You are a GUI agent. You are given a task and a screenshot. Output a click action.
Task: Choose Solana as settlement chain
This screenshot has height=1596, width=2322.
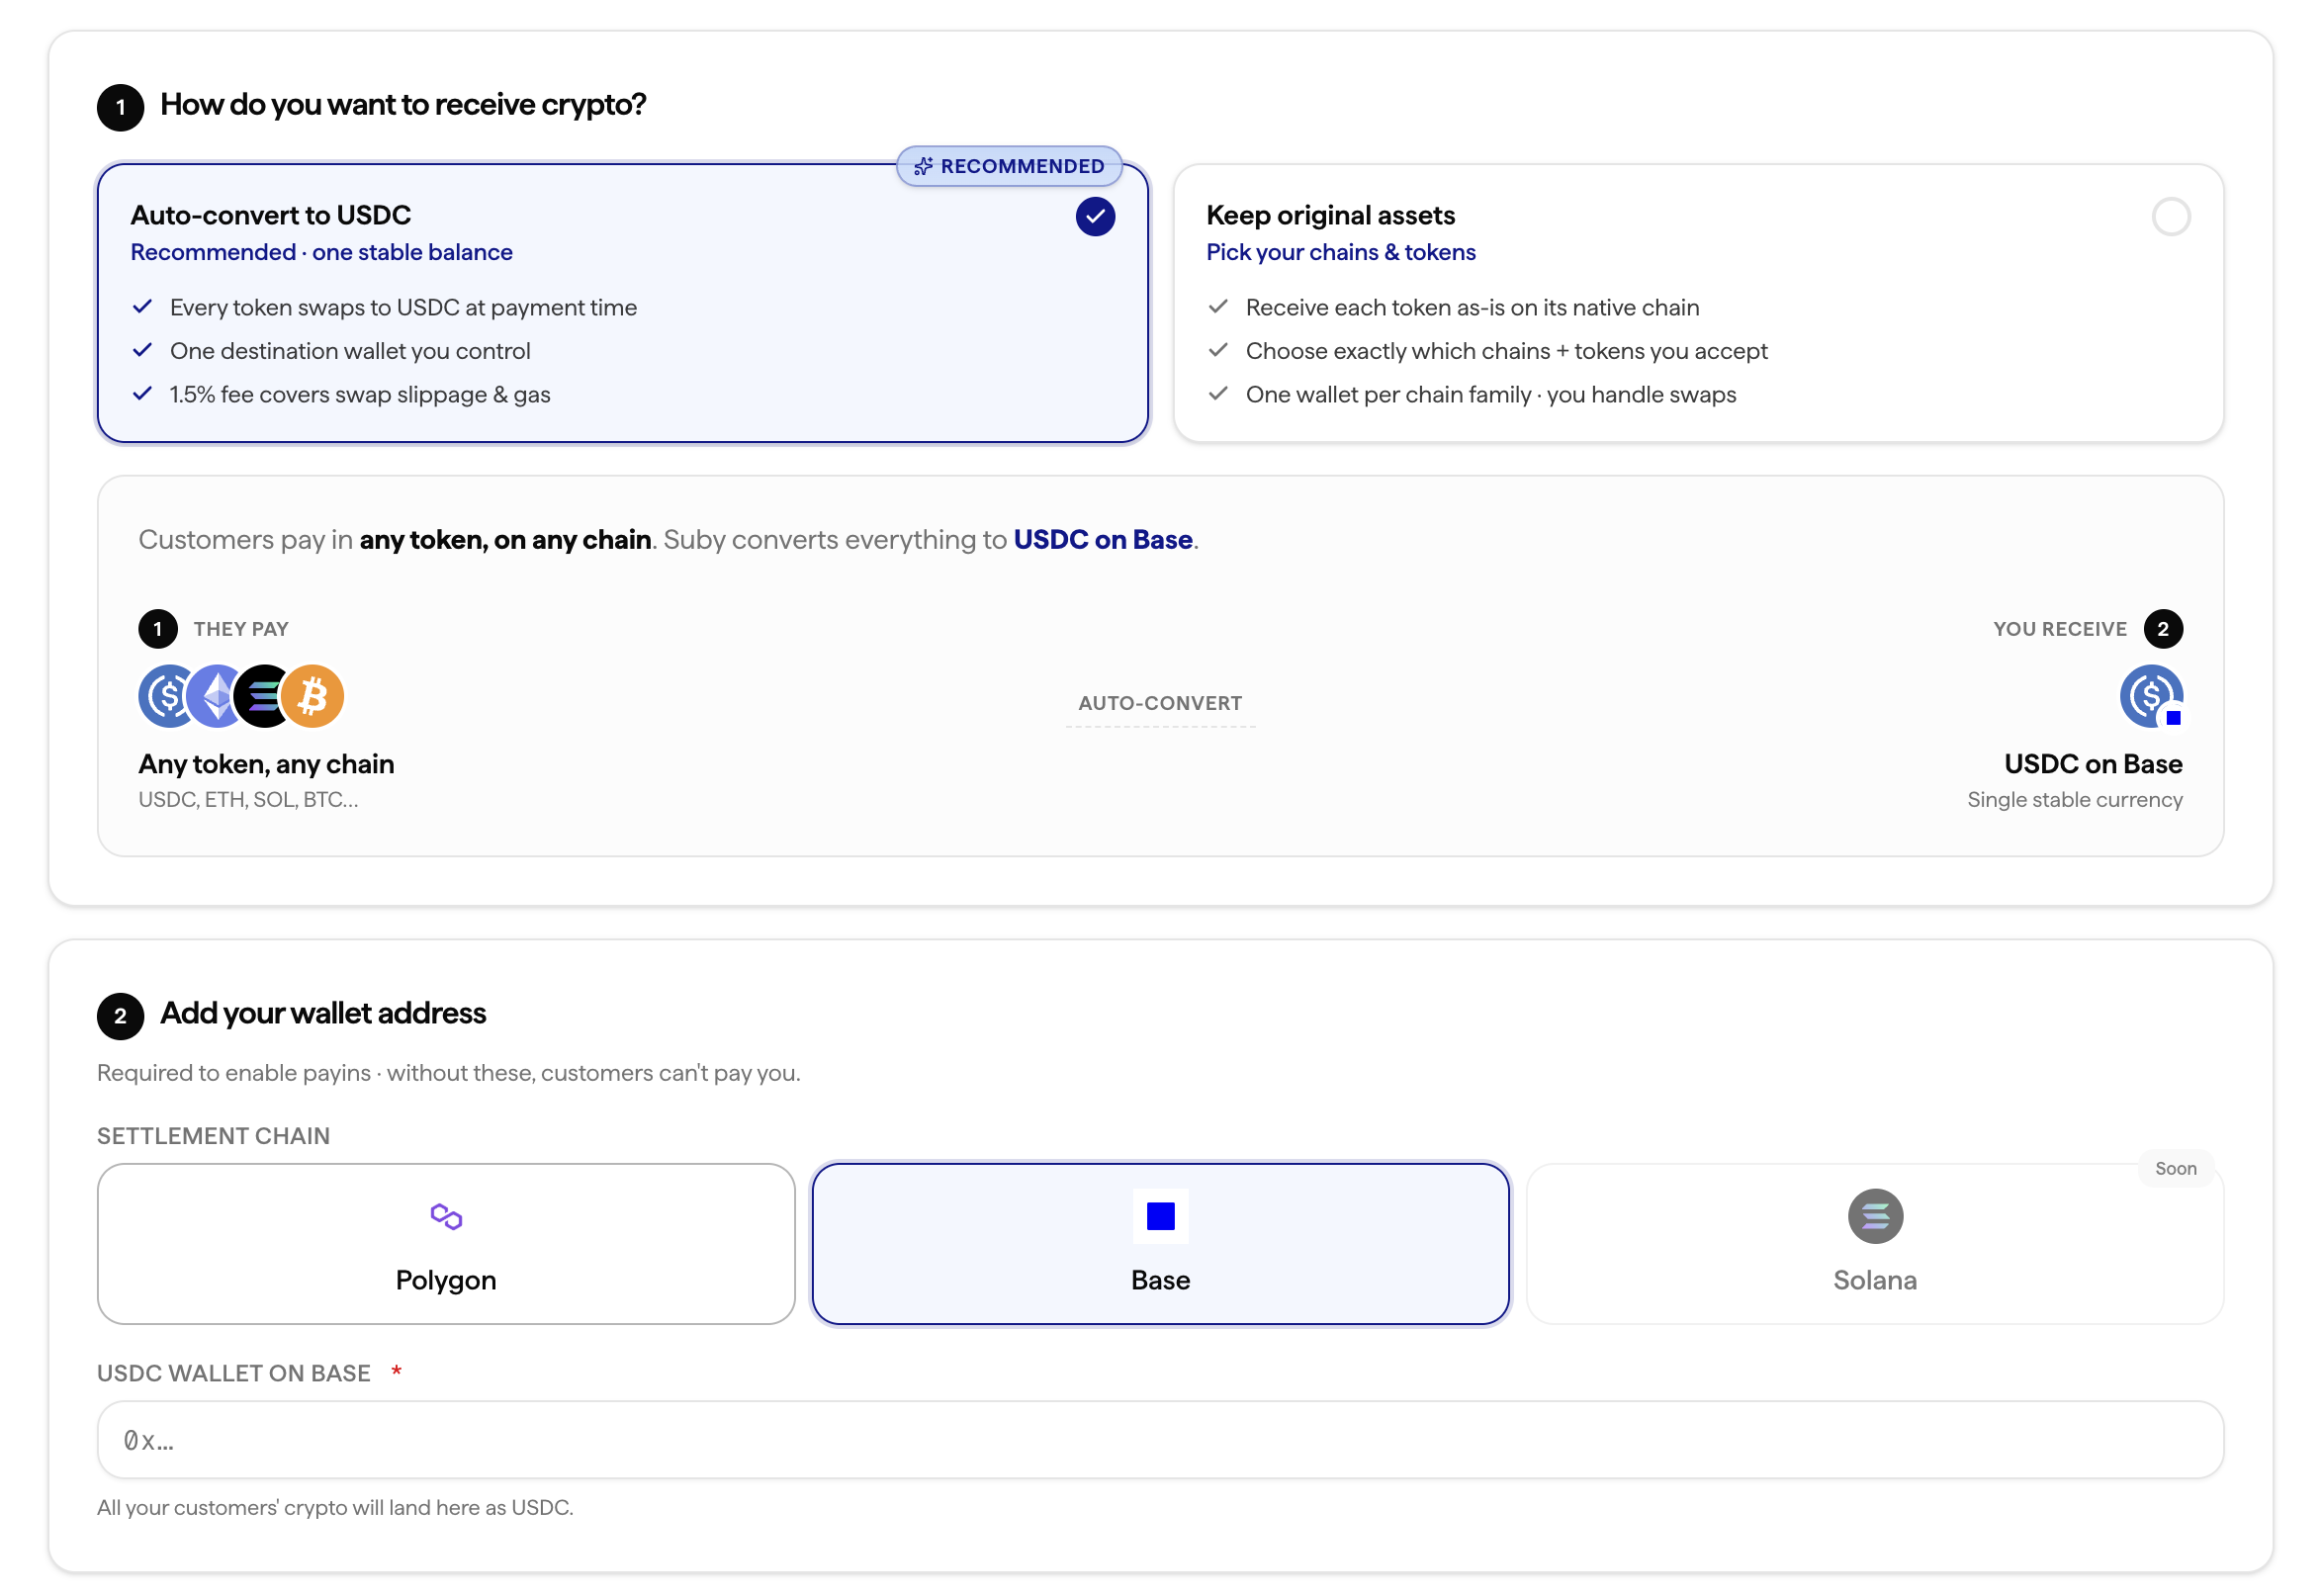tap(1874, 1244)
